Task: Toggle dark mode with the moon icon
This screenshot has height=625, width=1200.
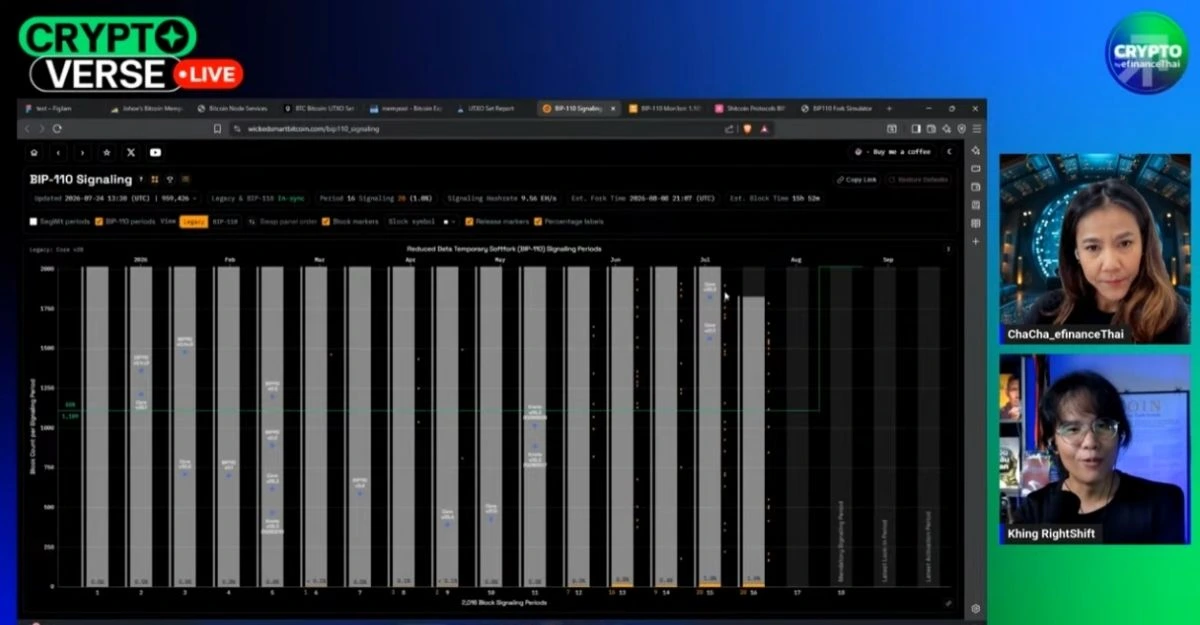Action: tap(949, 152)
